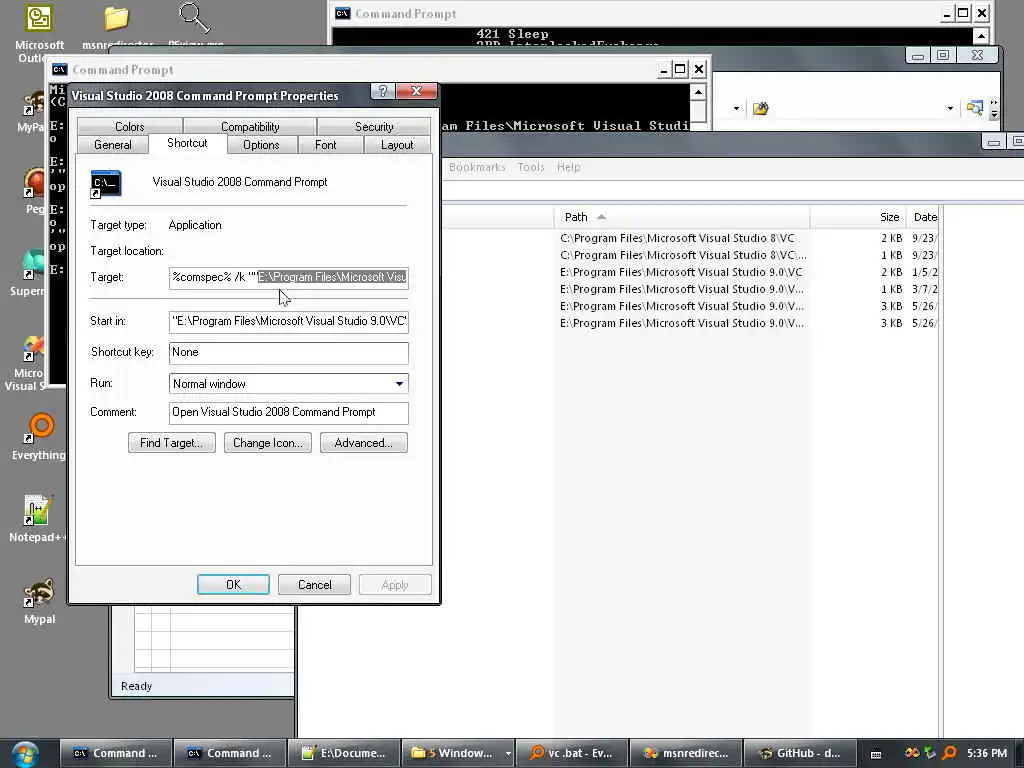This screenshot has height=768, width=1024.
Task: Click the keyboard icon in system tray
Action: point(876,754)
